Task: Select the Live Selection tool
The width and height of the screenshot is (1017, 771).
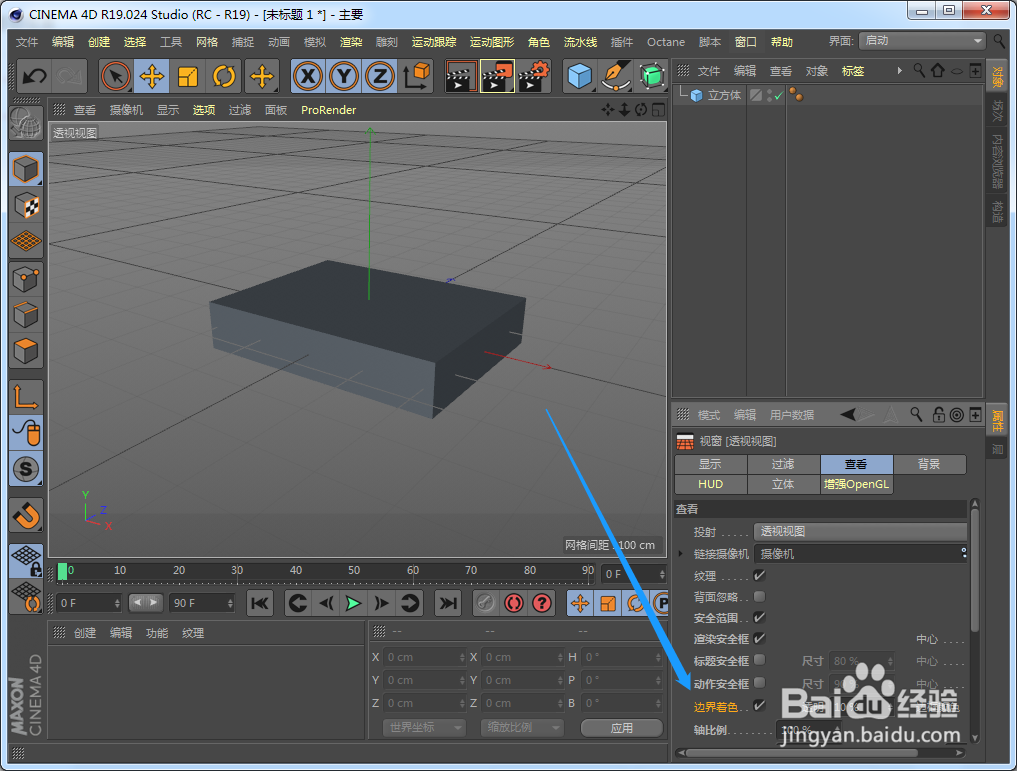Action: pyautogui.click(x=115, y=76)
